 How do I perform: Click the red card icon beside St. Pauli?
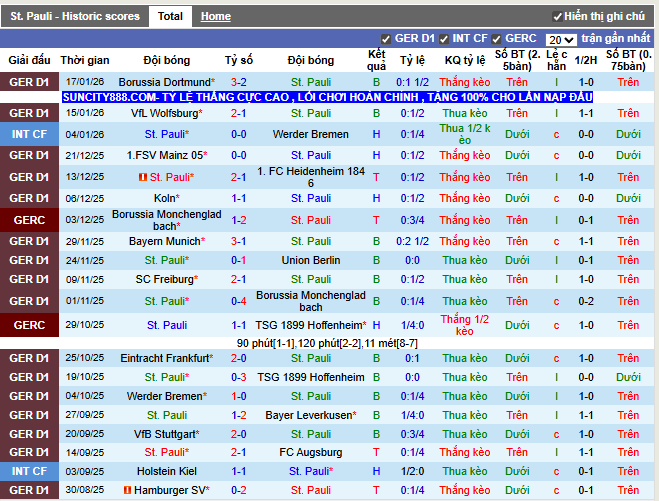tap(143, 177)
